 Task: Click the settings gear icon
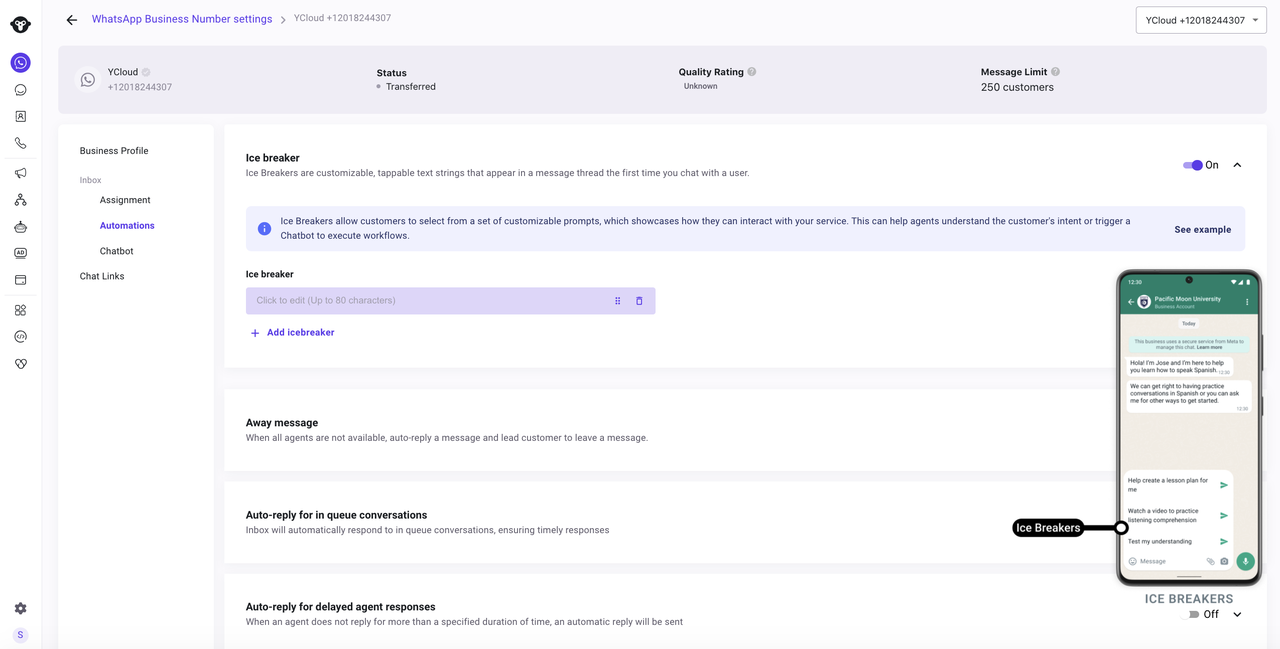point(20,608)
